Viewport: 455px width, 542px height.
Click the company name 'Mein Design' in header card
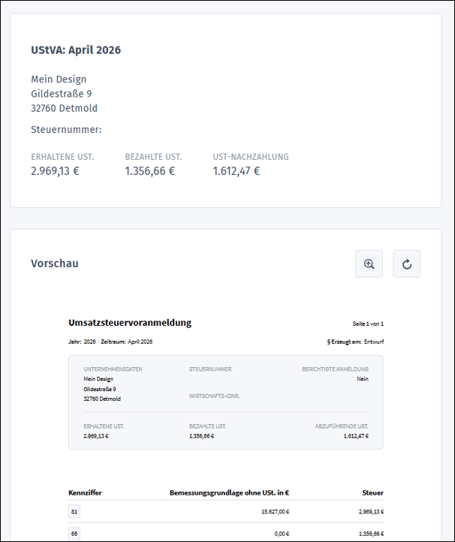[x=59, y=80]
